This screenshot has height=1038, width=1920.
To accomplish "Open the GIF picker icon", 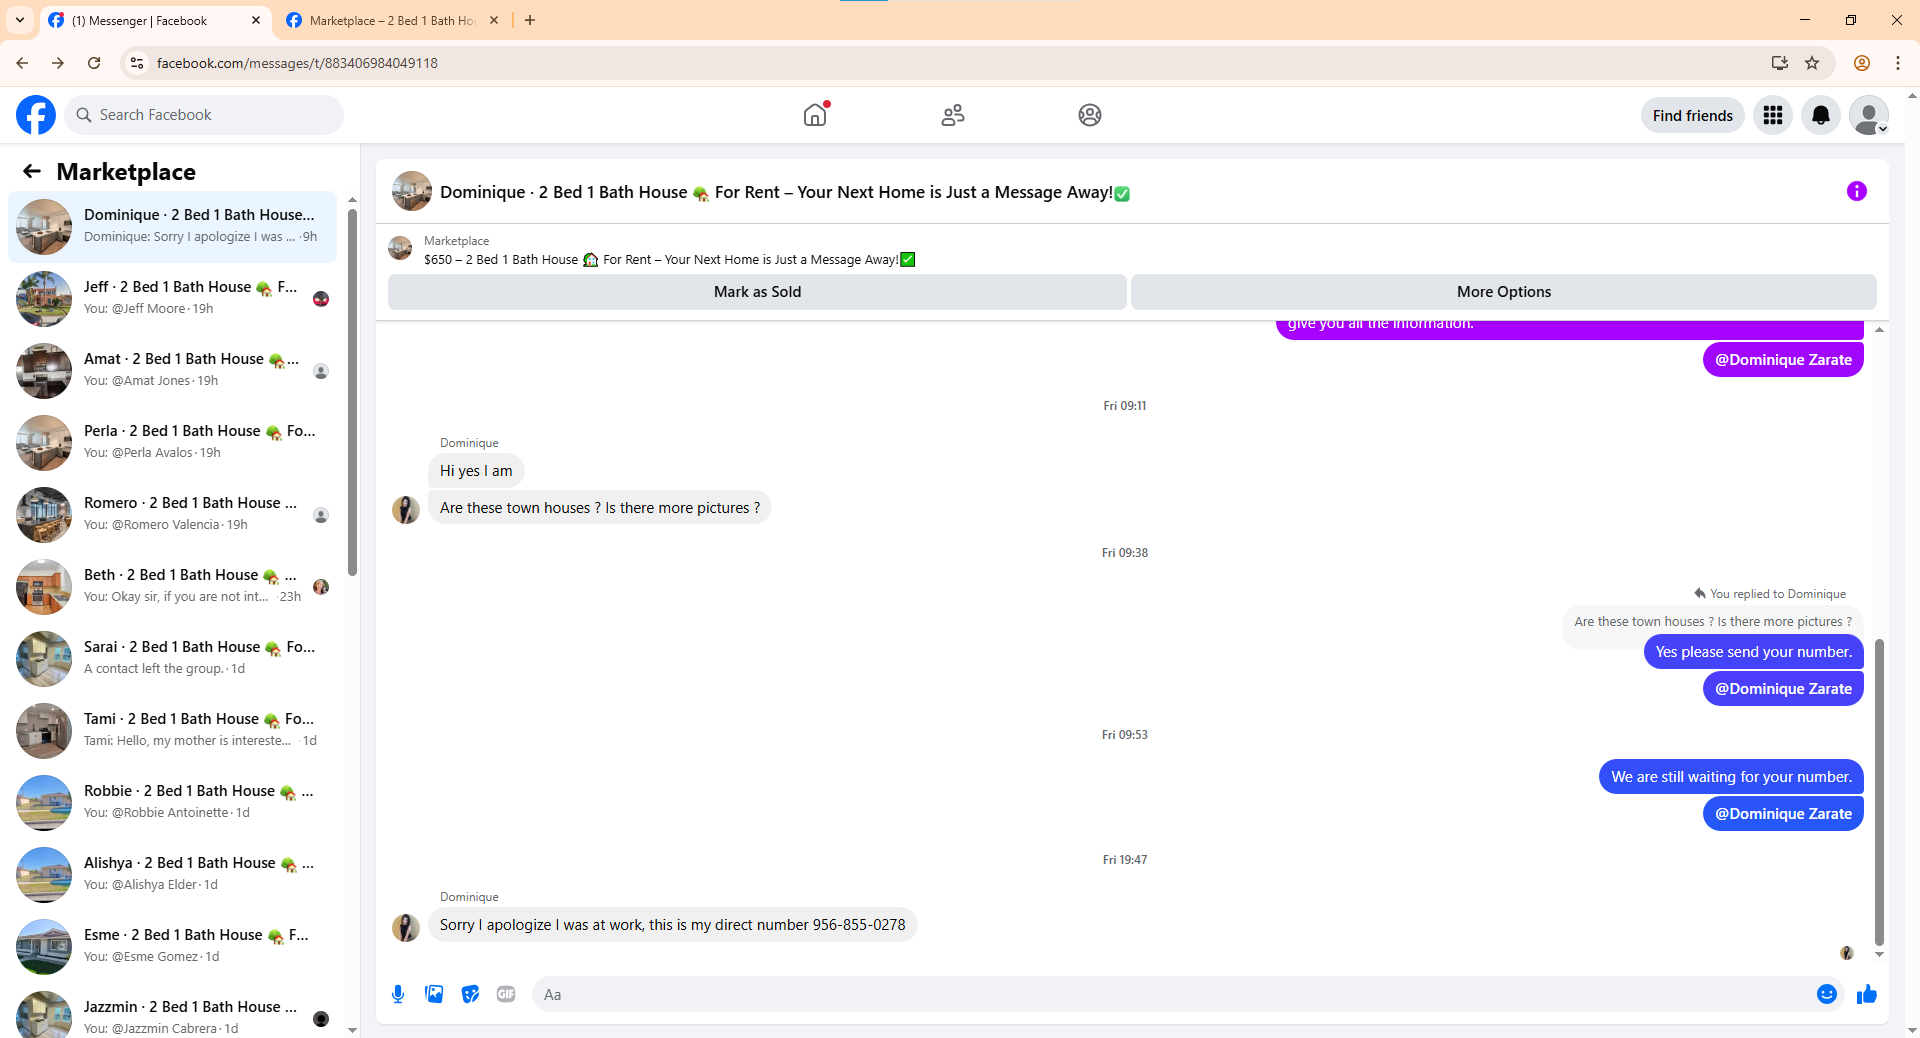I will coord(506,994).
